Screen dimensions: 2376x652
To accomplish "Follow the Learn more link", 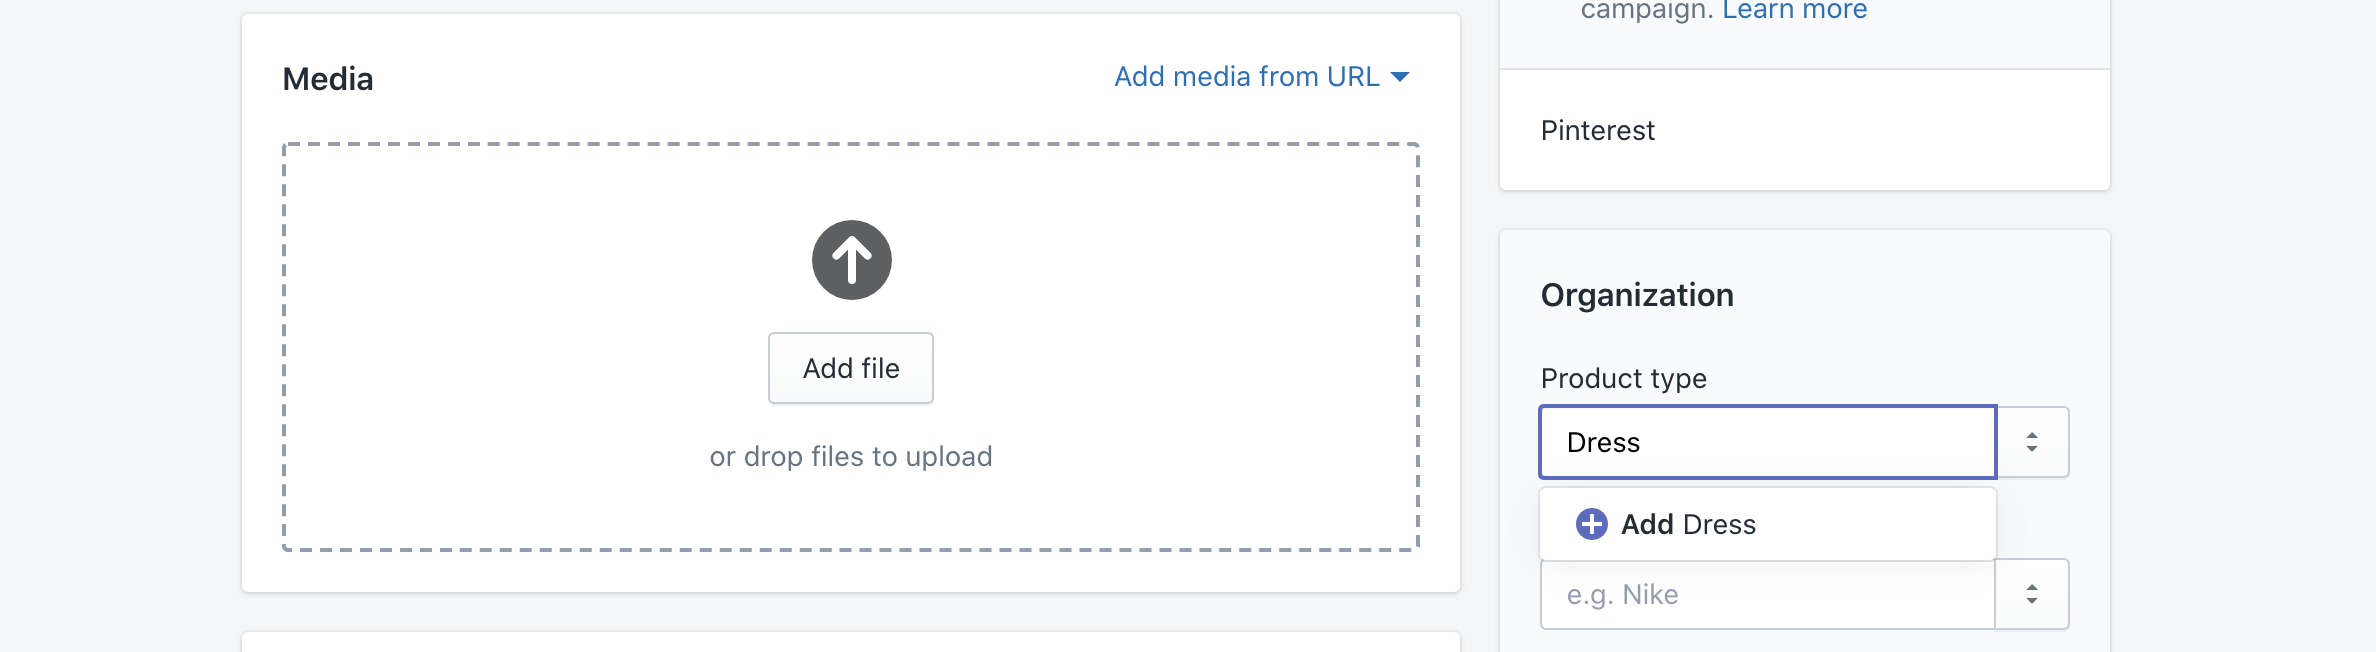I will [x=1795, y=11].
